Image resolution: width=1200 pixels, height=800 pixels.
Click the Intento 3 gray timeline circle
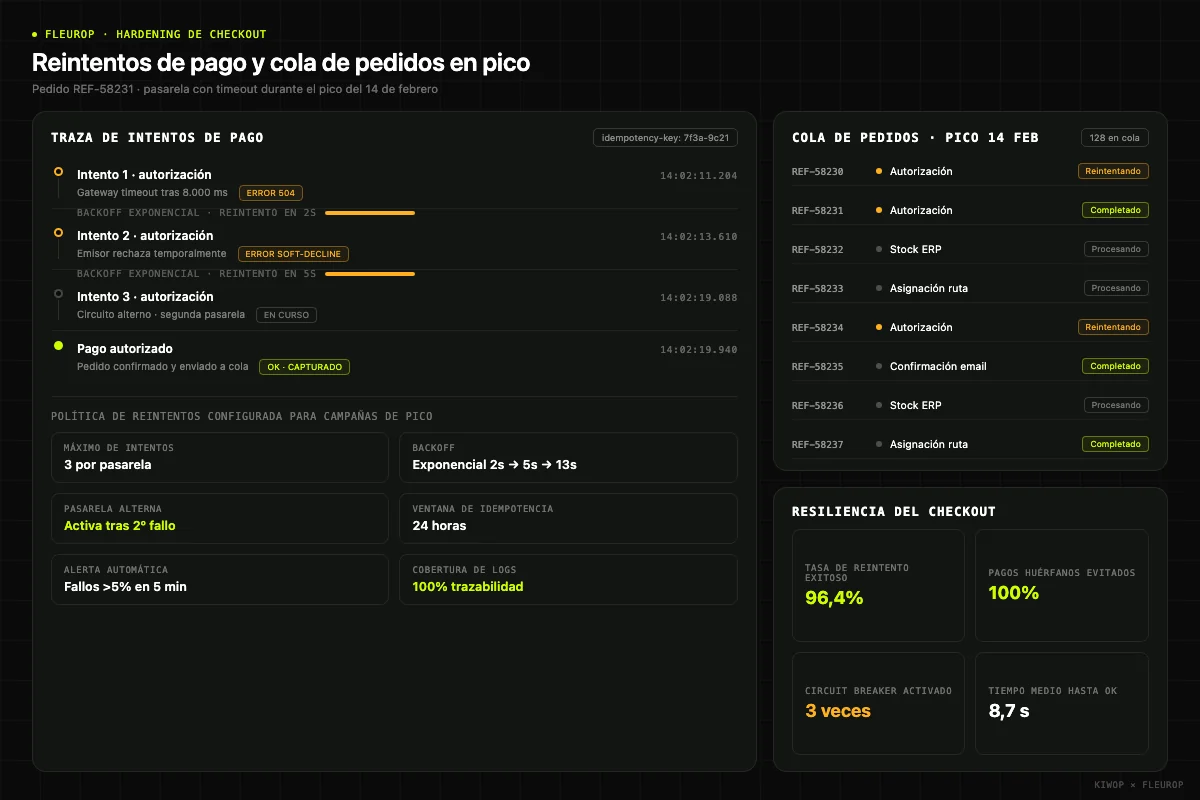pyautogui.click(x=58, y=294)
